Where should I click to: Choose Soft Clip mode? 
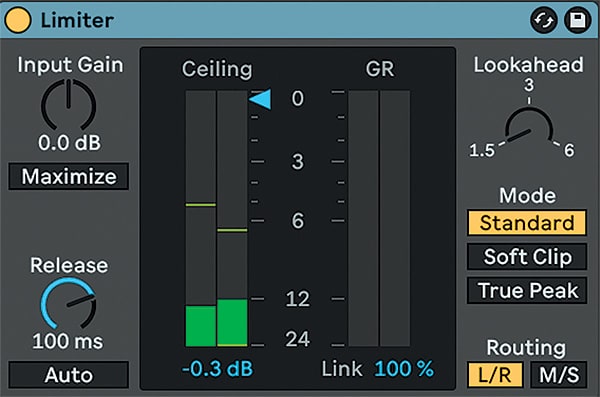(527, 256)
